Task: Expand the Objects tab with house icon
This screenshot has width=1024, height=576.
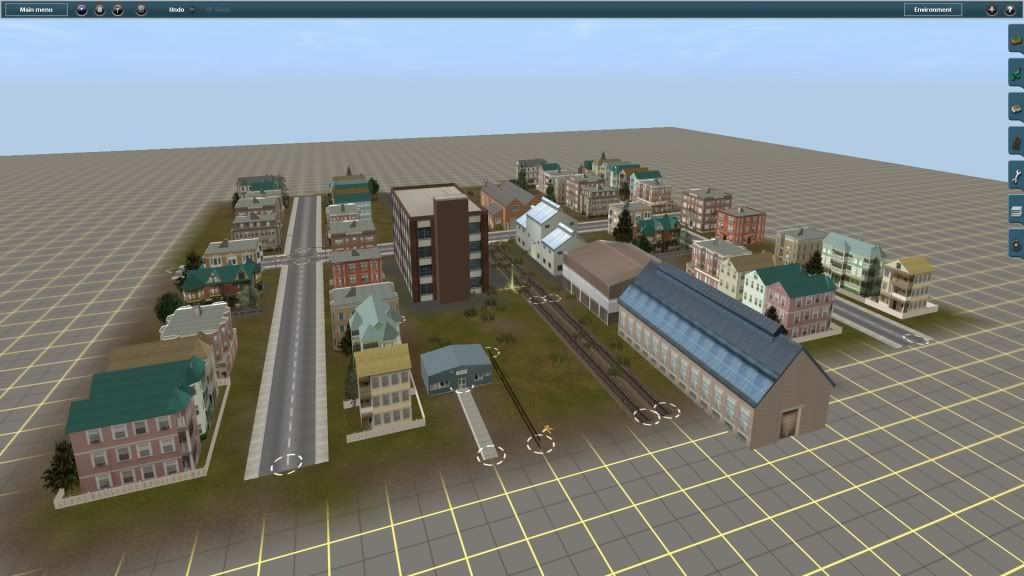Action: coord(1016,107)
